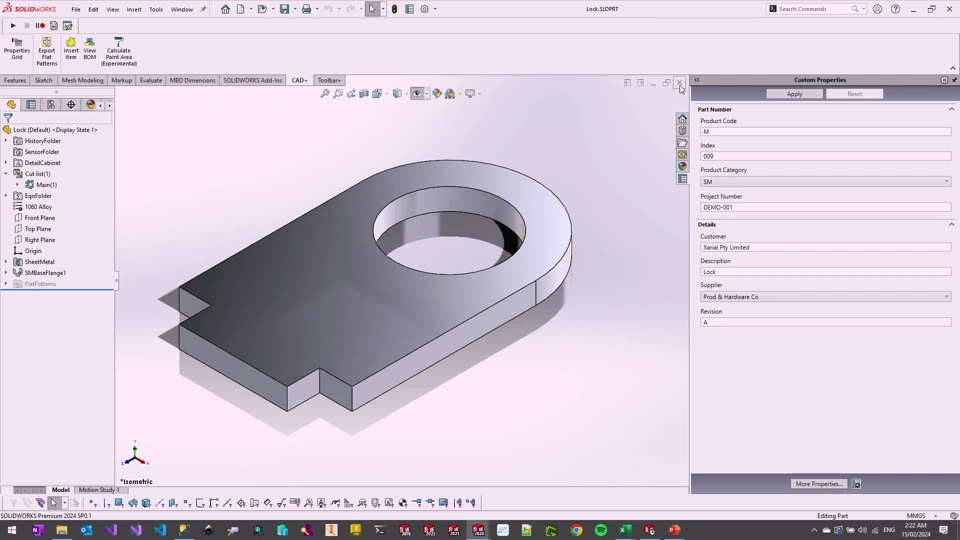Expand the SheetMetal tree node
960x540 pixels.
[x=6, y=262]
